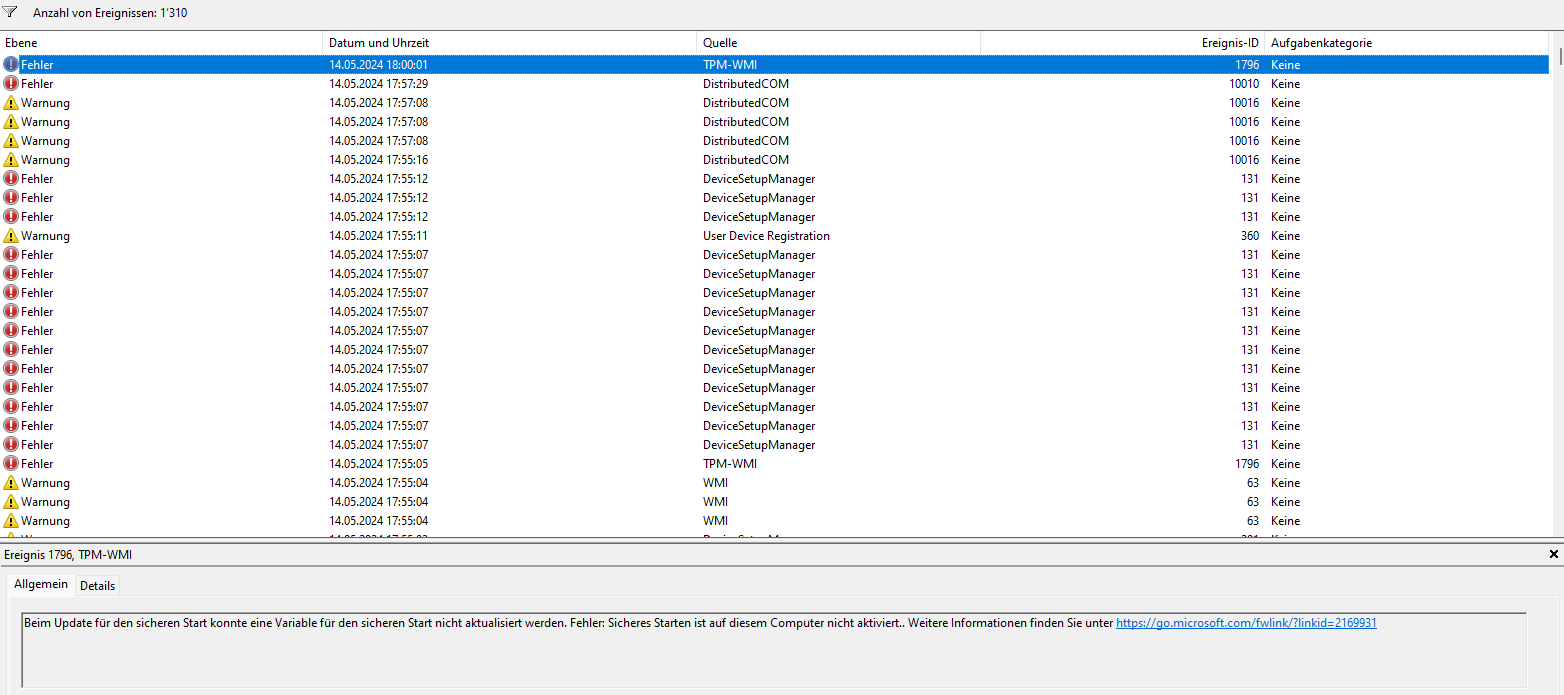Click error icon of 17:57:29 DistributedCOM event

click(11, 83)
